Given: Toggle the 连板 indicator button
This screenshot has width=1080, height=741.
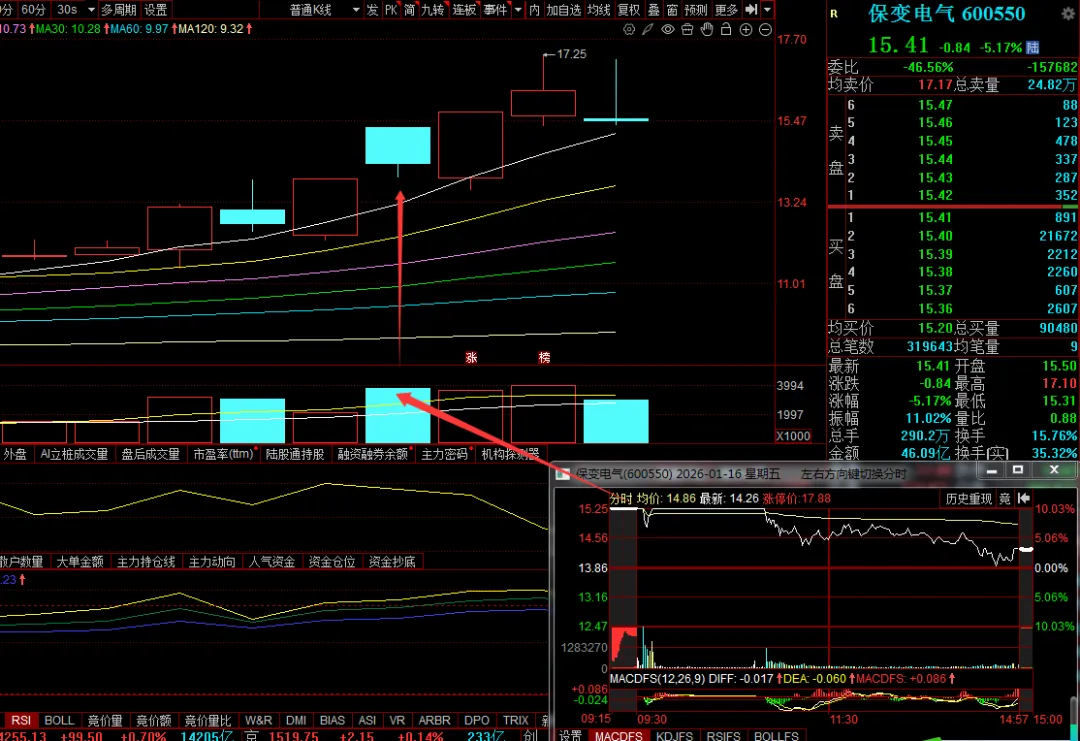Looking at the screenshot, I should tap(464, 10).
